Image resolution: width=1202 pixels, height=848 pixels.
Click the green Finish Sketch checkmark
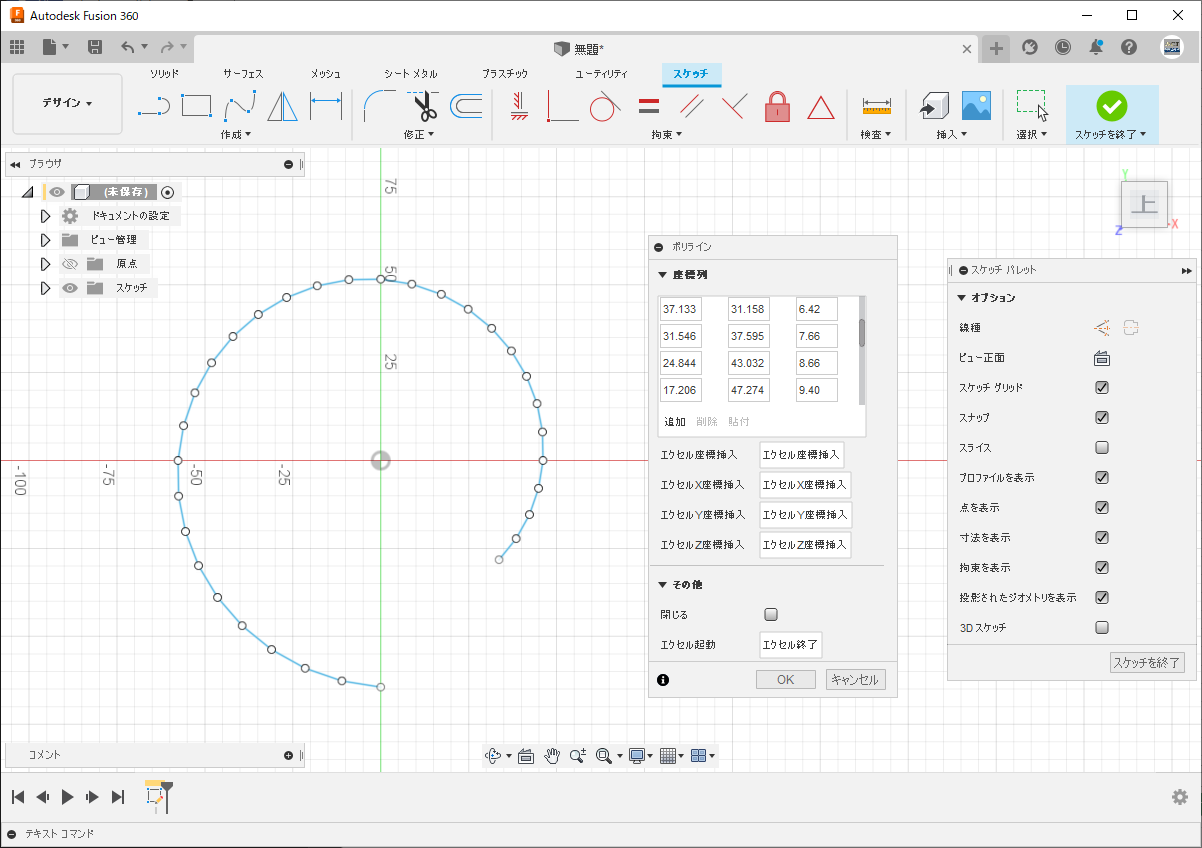point(1111,105)
